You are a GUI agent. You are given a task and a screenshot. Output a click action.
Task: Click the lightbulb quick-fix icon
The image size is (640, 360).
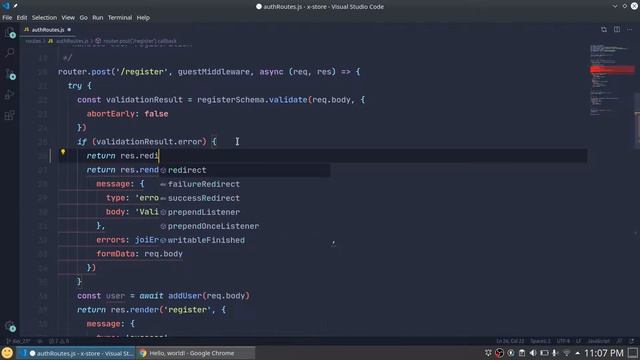[x=63, y=152]
